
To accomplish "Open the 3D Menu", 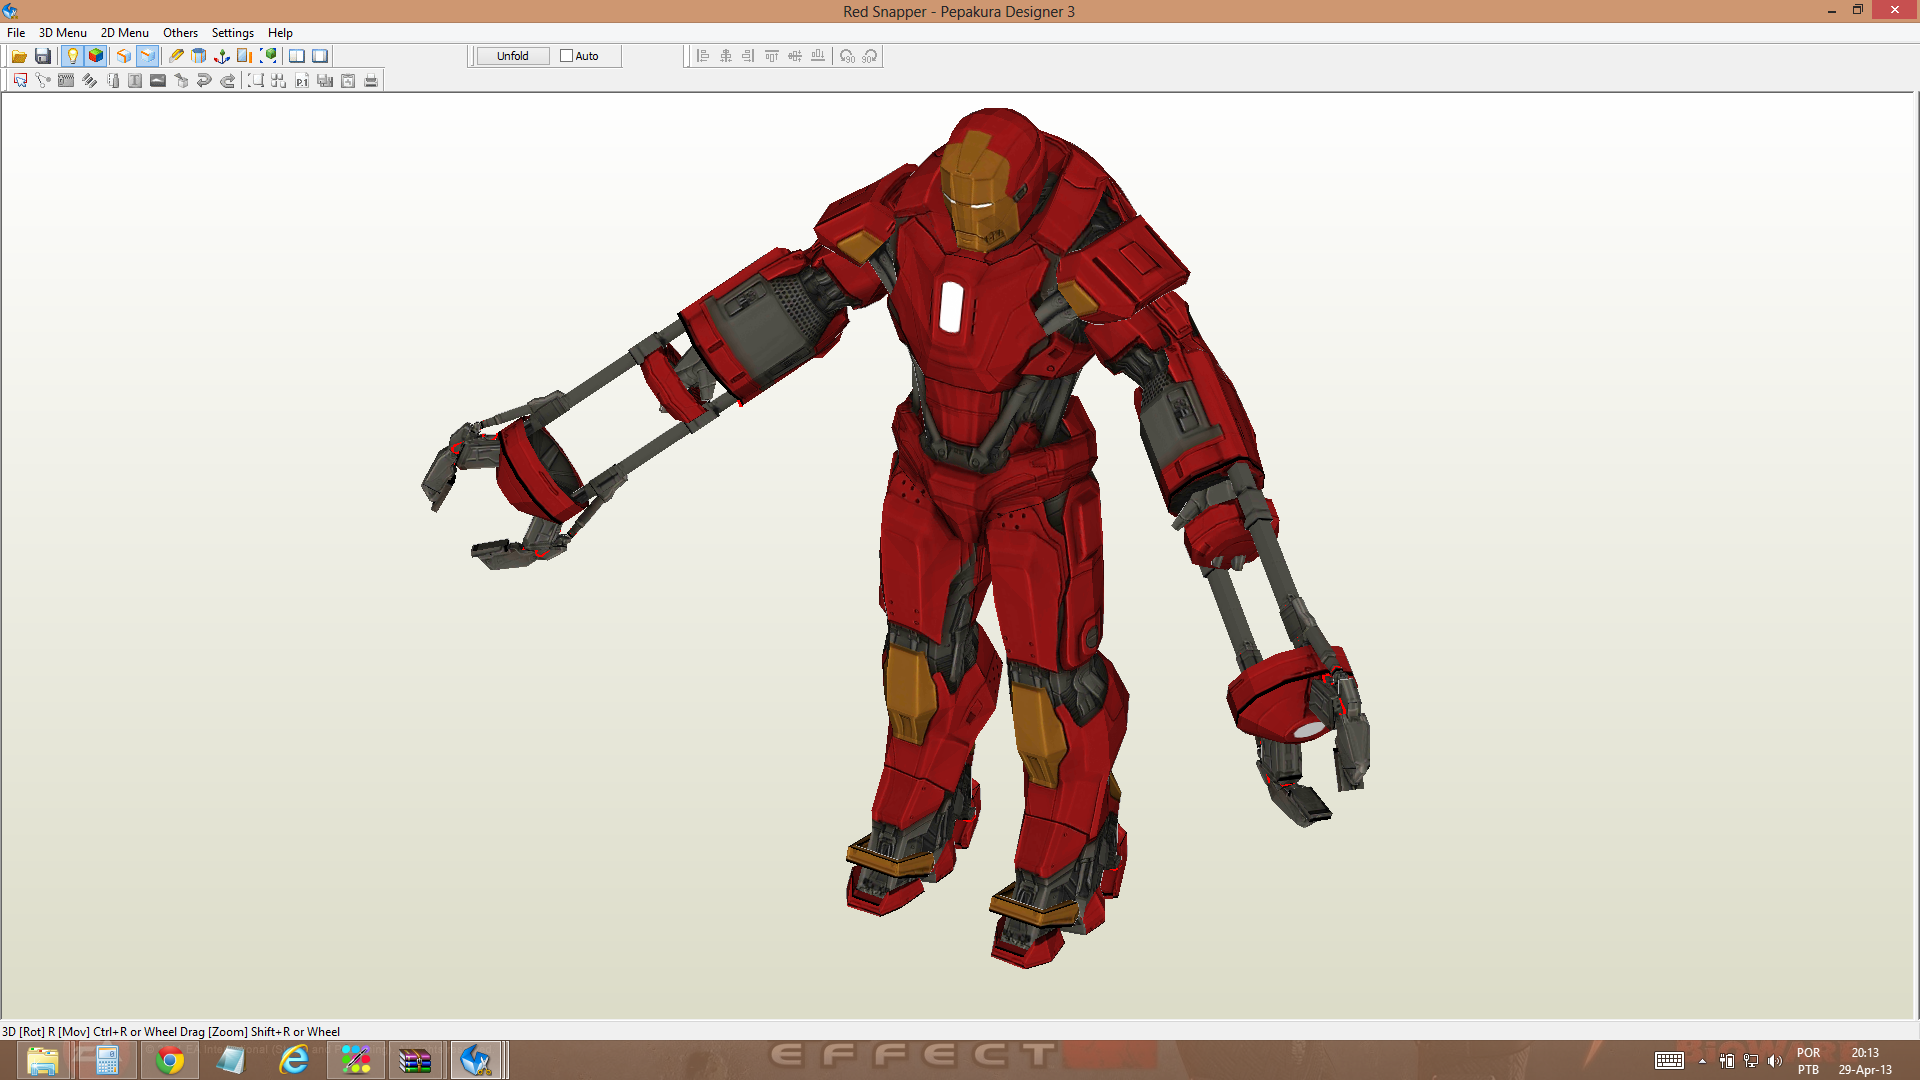I will pyautogui.click(x=63, y=33).
